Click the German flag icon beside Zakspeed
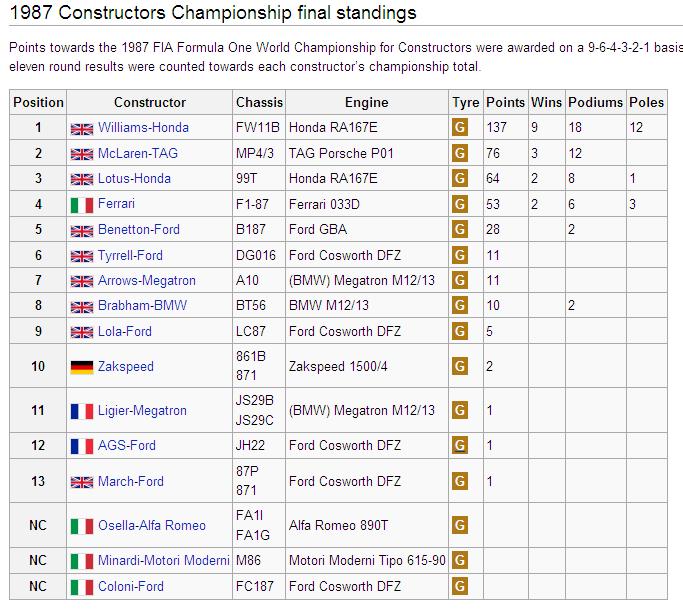Image resolution: width=683 pixels, height=613 pixels. pyautogui.click(x=81, y=367)
